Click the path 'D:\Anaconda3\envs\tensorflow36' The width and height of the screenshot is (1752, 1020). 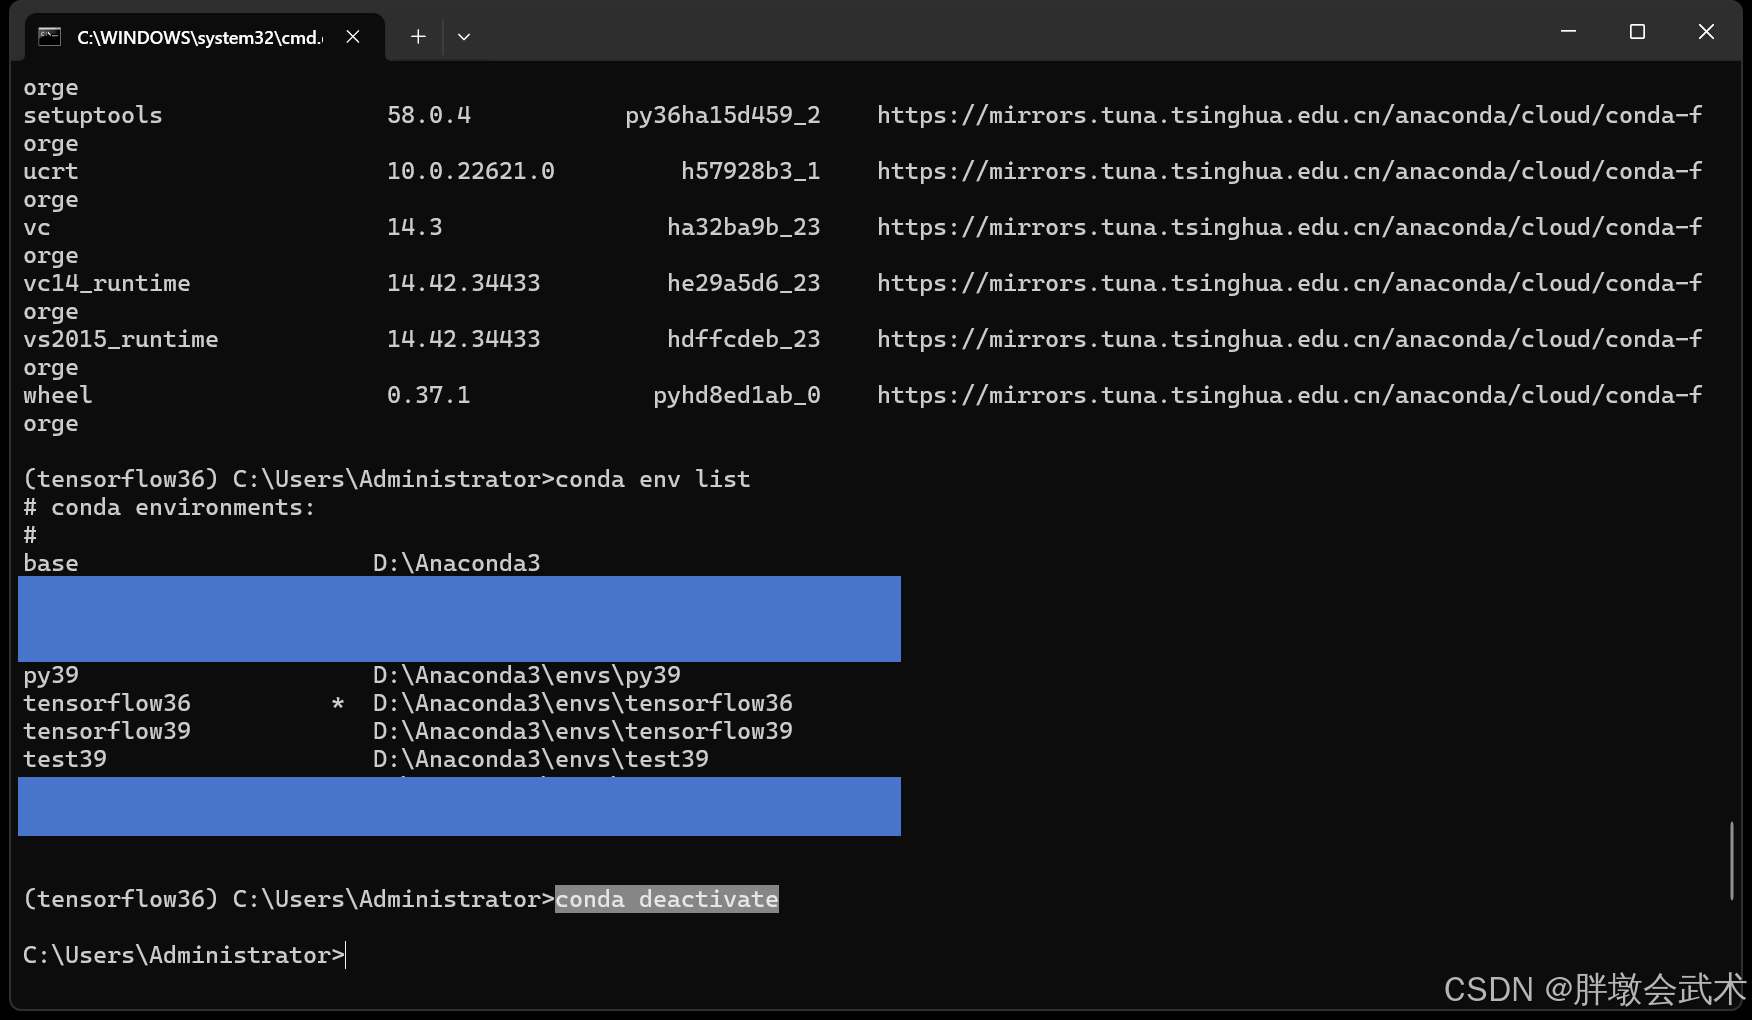pos(583,703)
